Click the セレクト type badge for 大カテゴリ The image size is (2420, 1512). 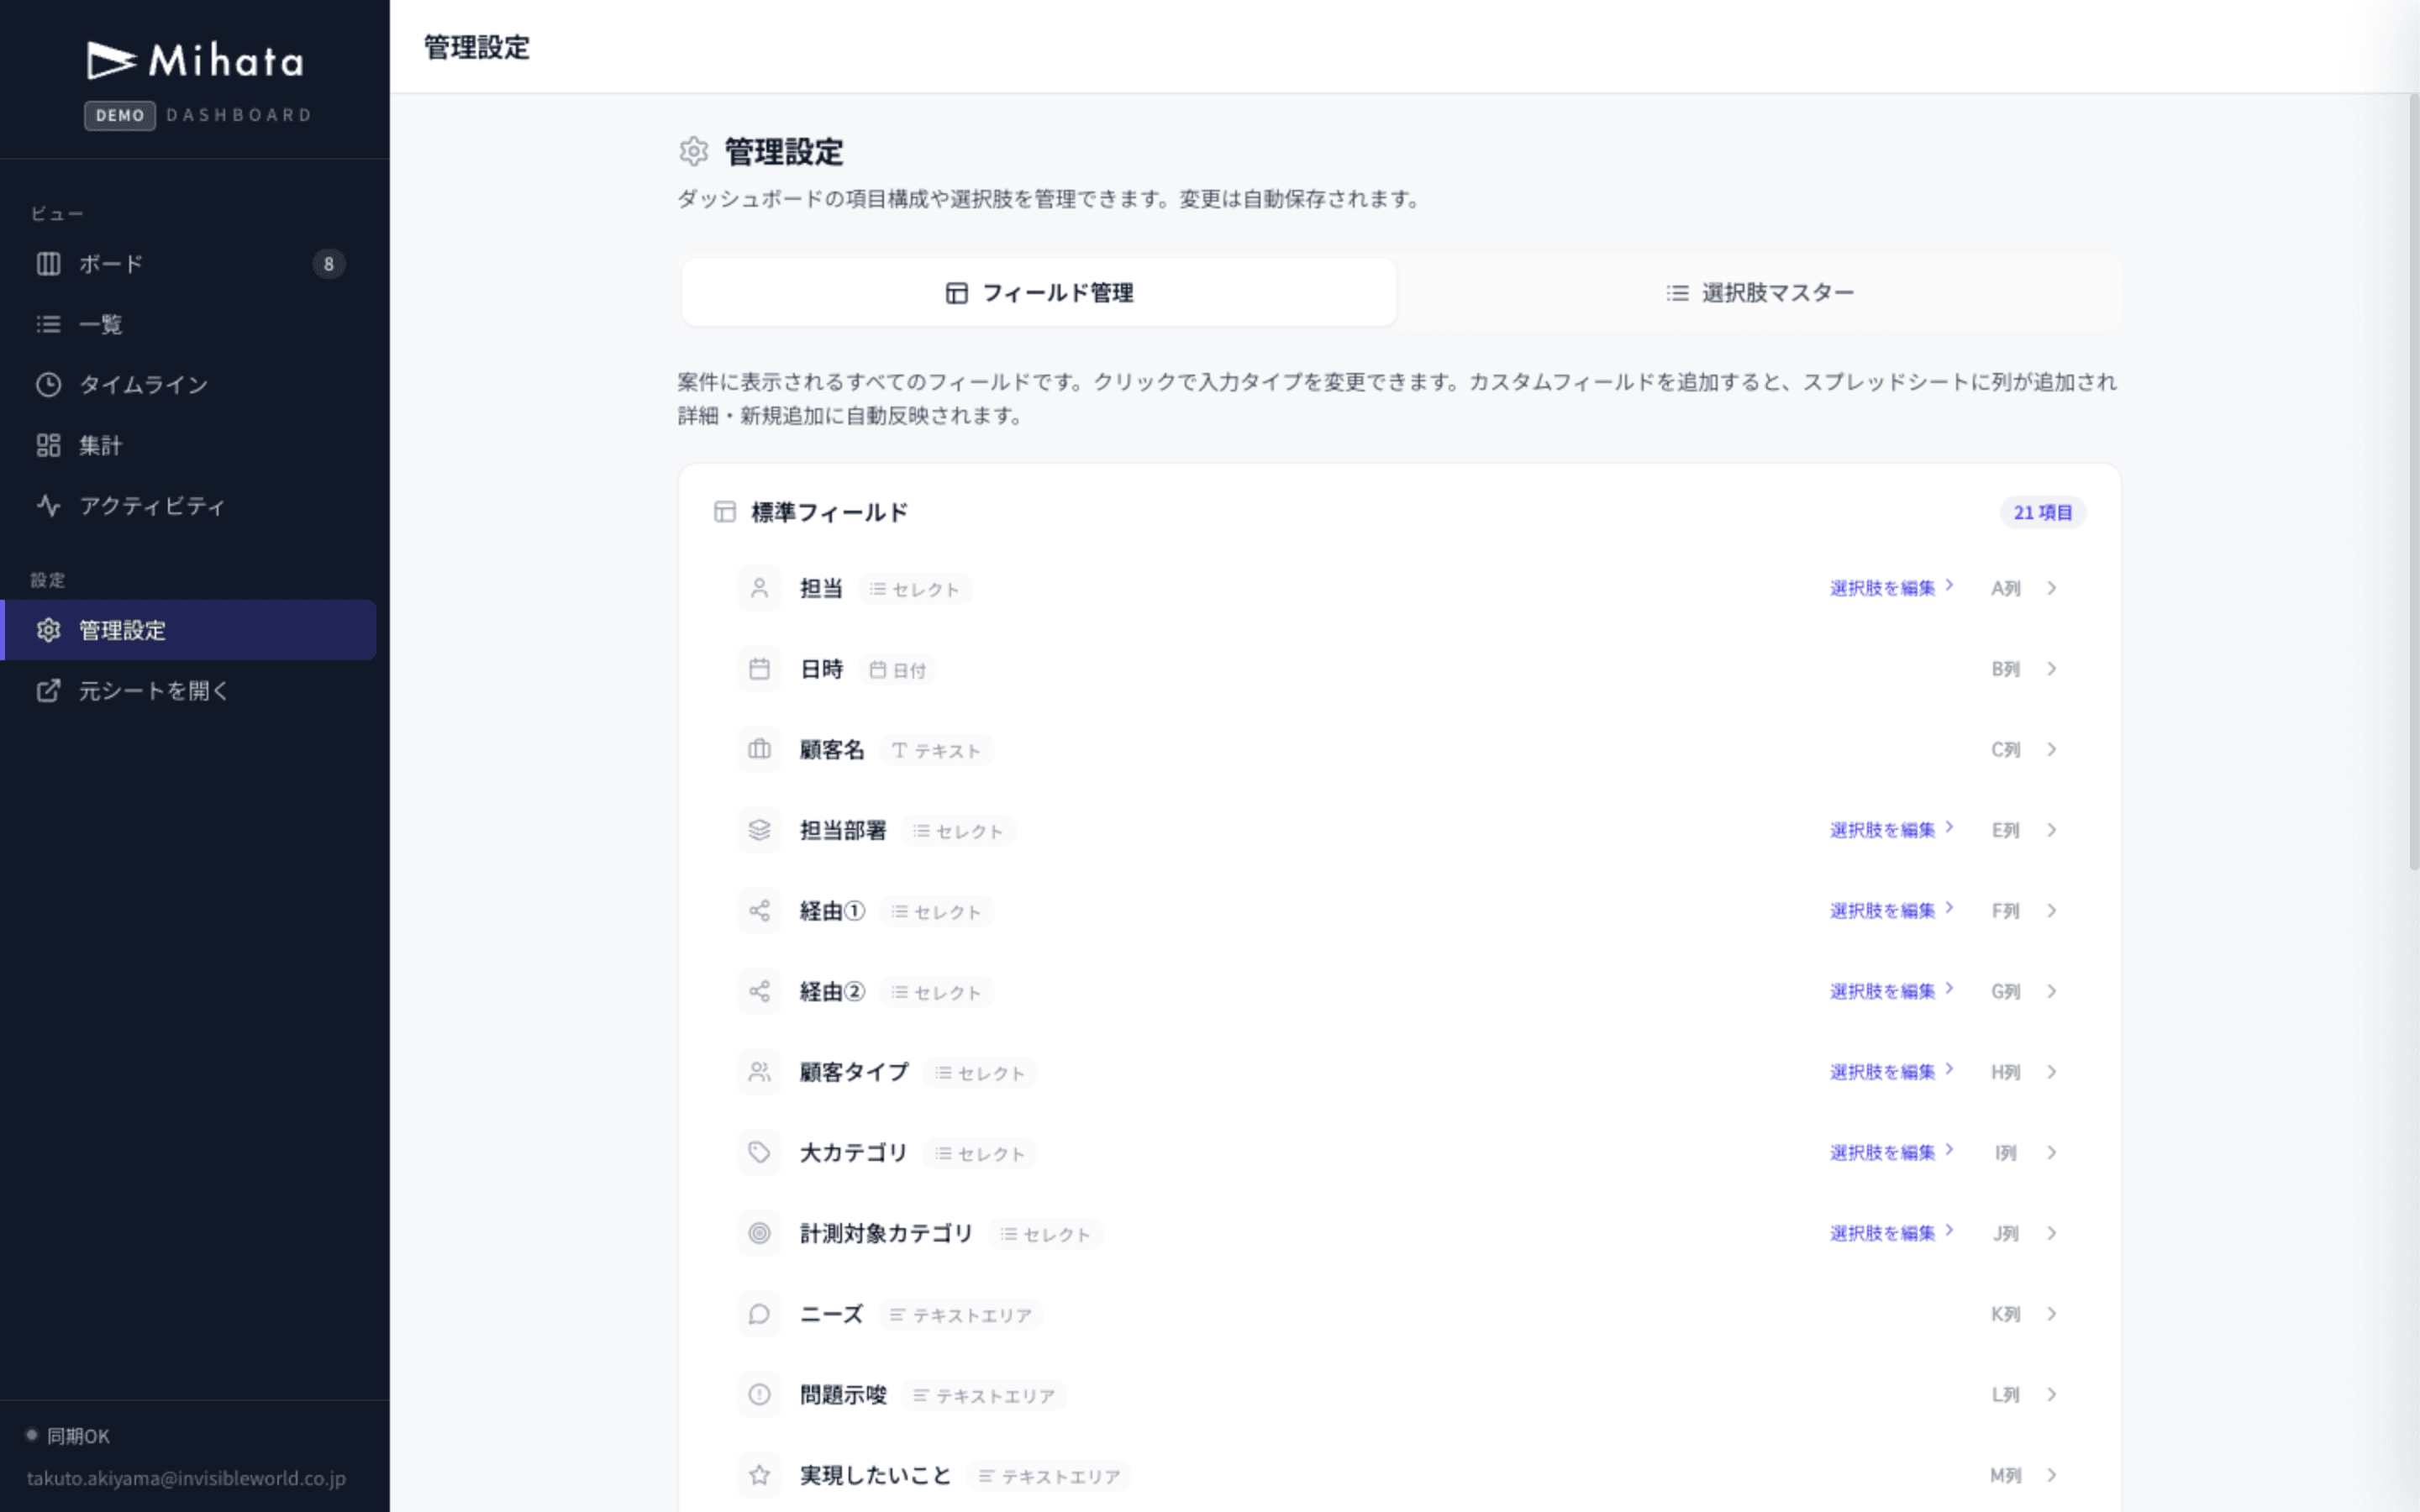981,1154
